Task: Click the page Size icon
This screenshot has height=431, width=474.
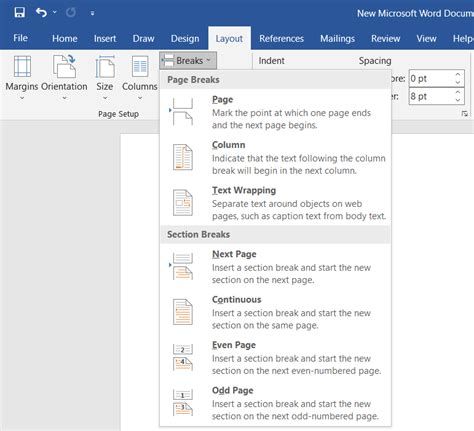Action: (x=105, y=67)
